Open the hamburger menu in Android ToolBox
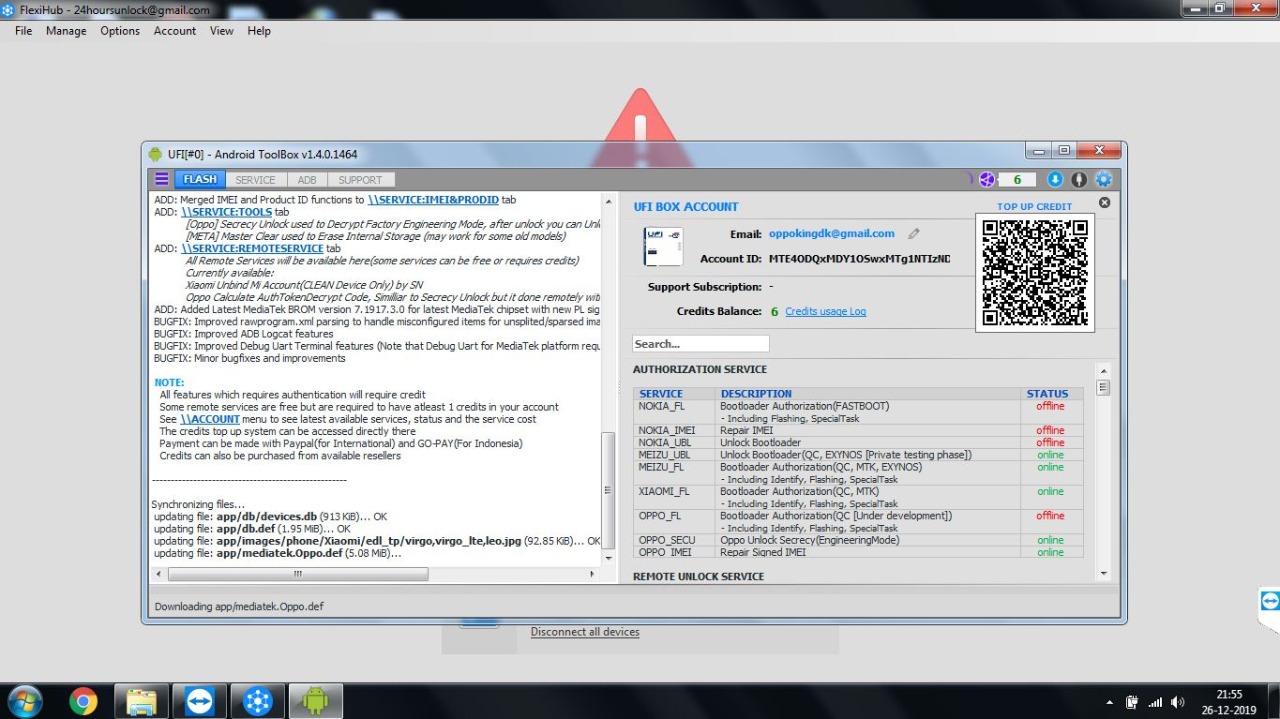This screenshot has width=1280, height=719. (162, 179)
